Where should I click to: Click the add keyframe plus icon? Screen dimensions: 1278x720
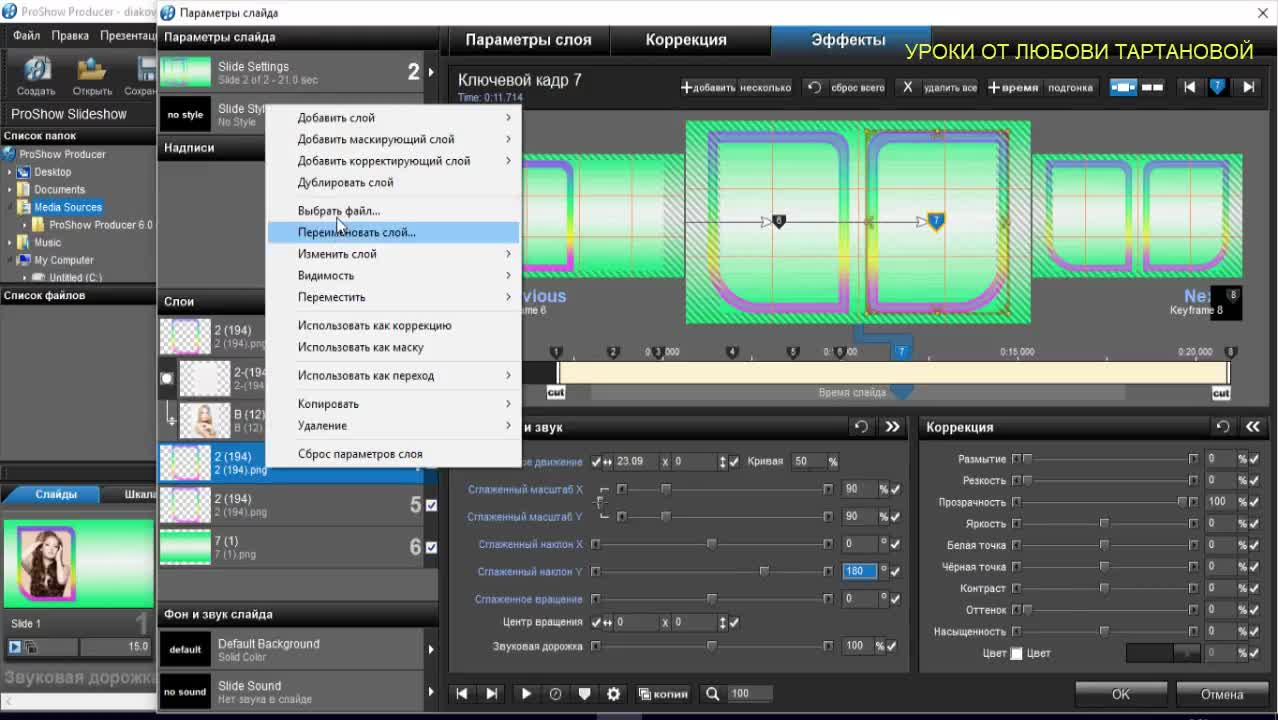click(x=687, y=88)
